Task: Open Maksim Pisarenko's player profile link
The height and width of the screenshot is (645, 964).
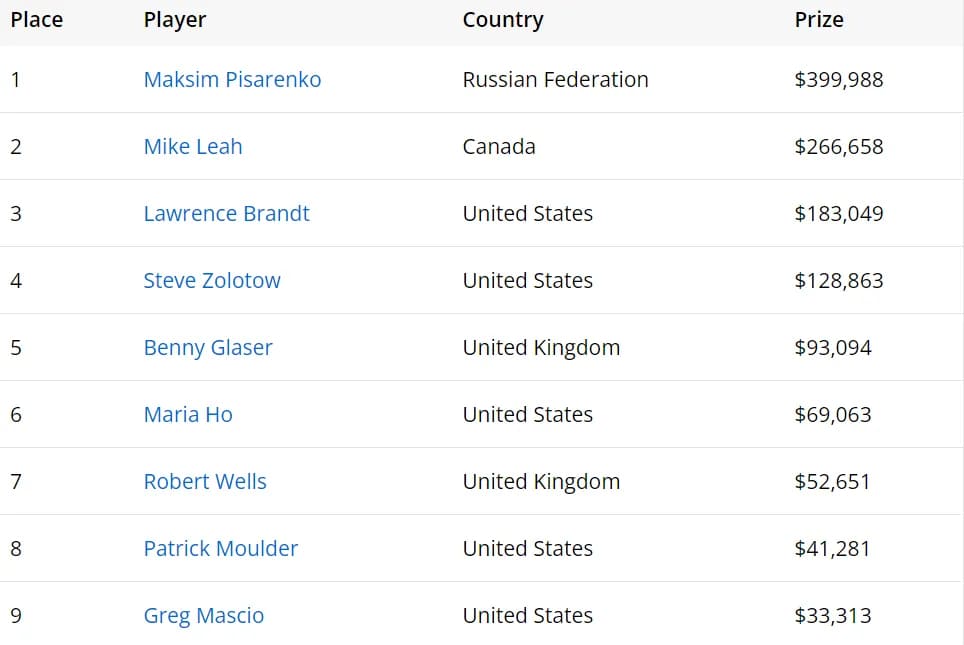Action: point(232,80)
